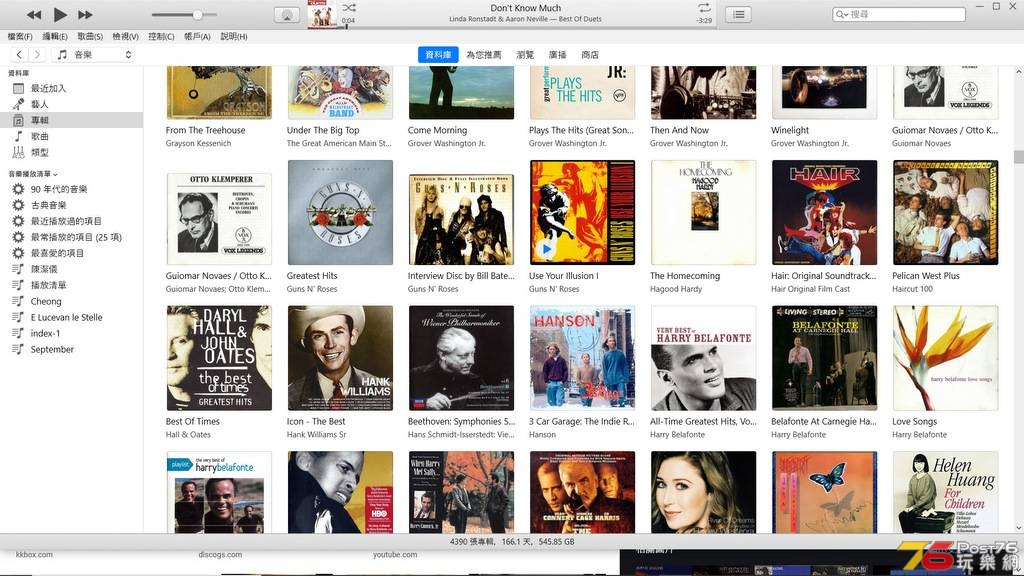Image resolution: width=1024 pixels, height=576 pixels.
Task: Click the 'Hans Schmidt-Isserstedt: Vie...' artist name
Action: (x=461, y=434)
